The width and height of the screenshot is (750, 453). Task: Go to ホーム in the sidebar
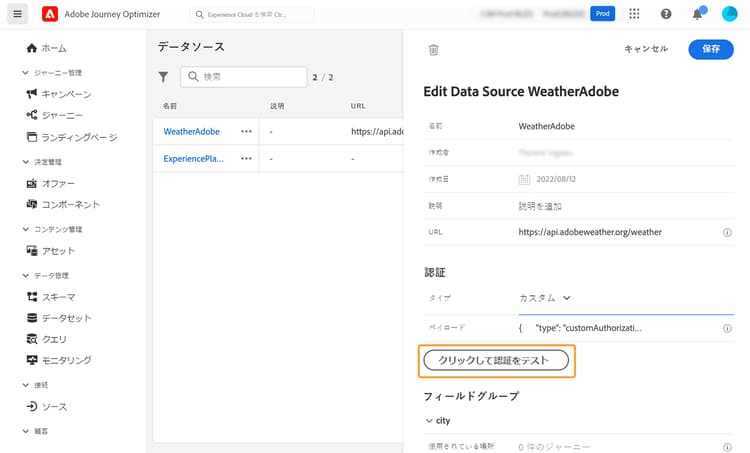coord(46,48)
